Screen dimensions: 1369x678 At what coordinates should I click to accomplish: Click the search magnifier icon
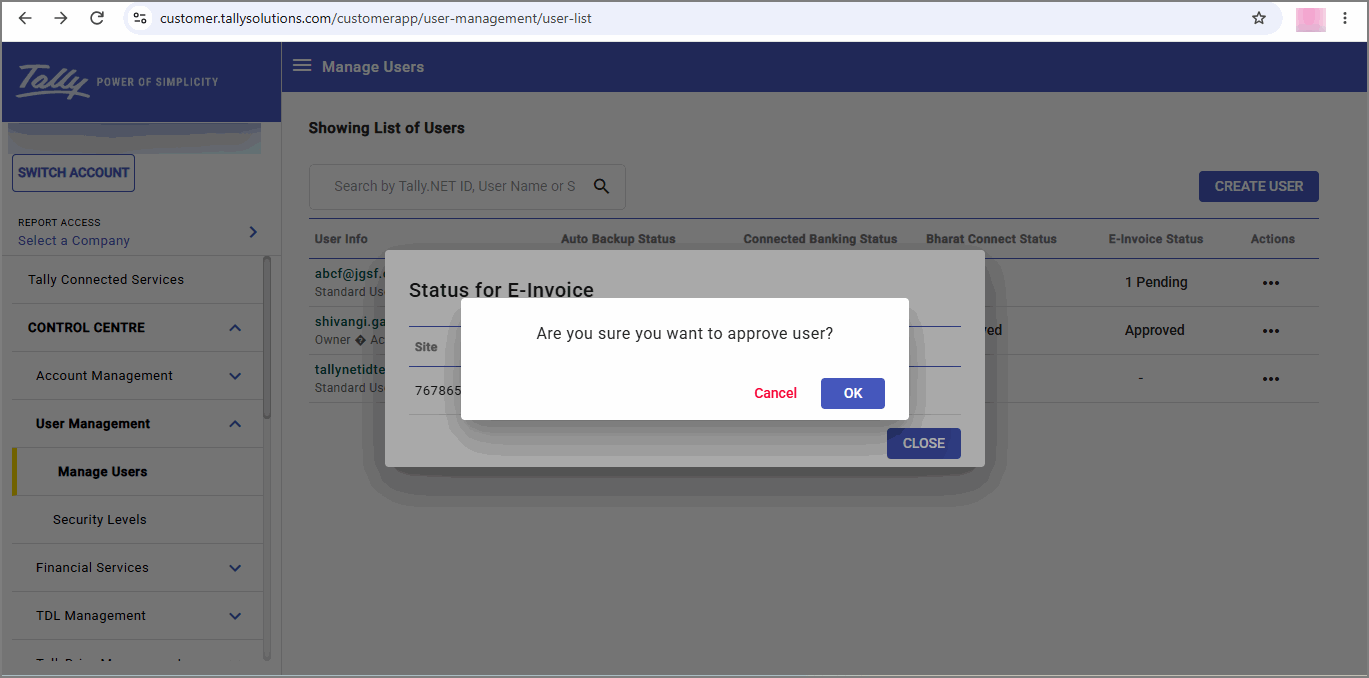click(x=601, y=186)
